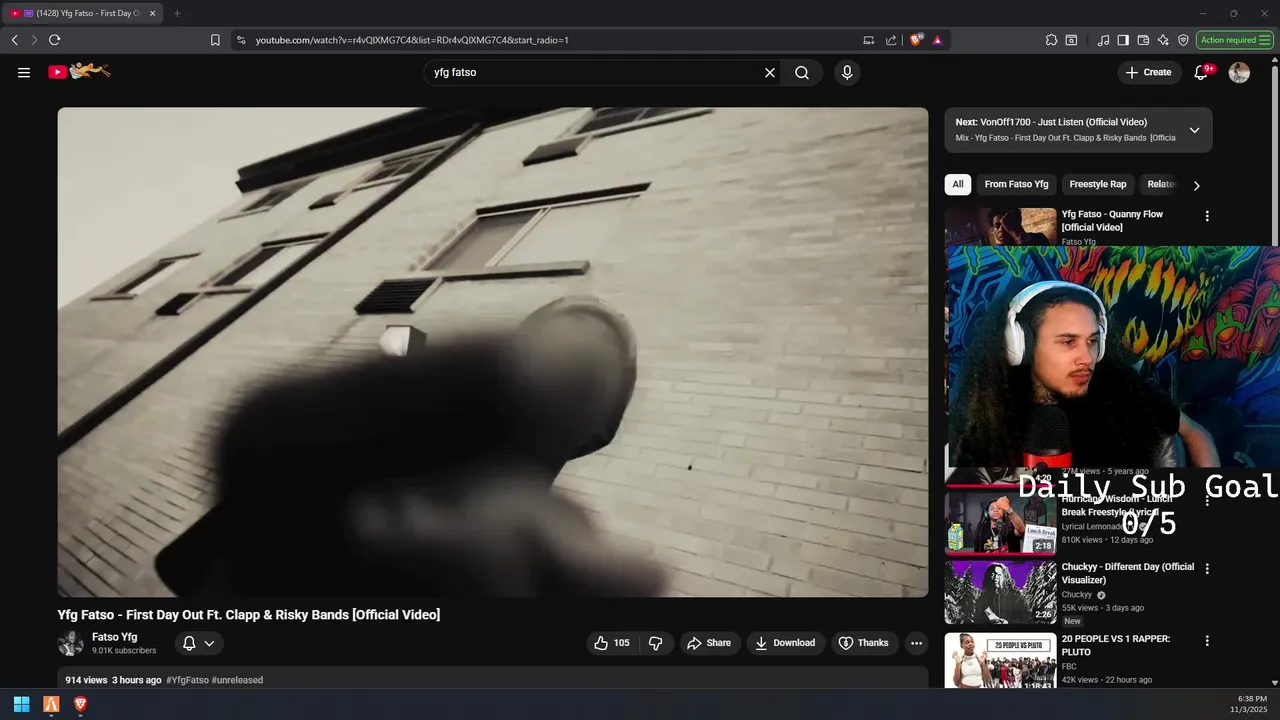Open Brave Rewards triangle icon

[937, 40]
